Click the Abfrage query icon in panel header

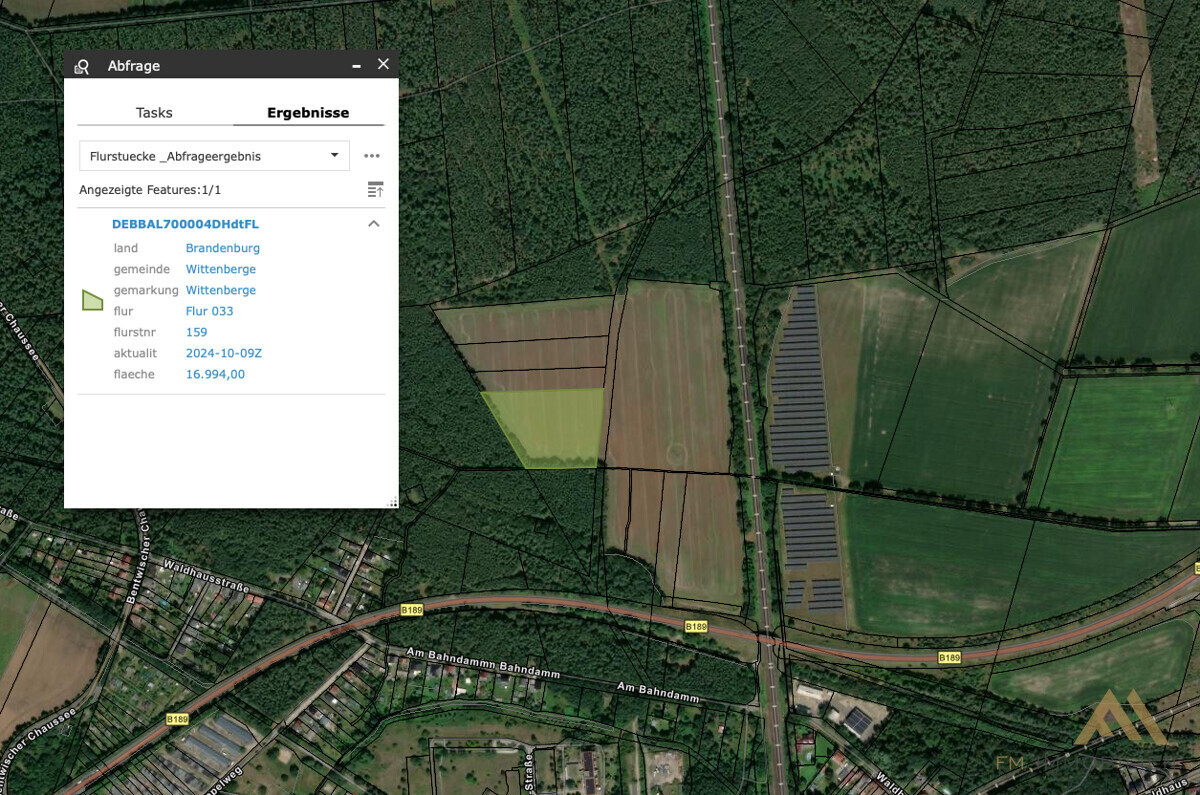82,66
